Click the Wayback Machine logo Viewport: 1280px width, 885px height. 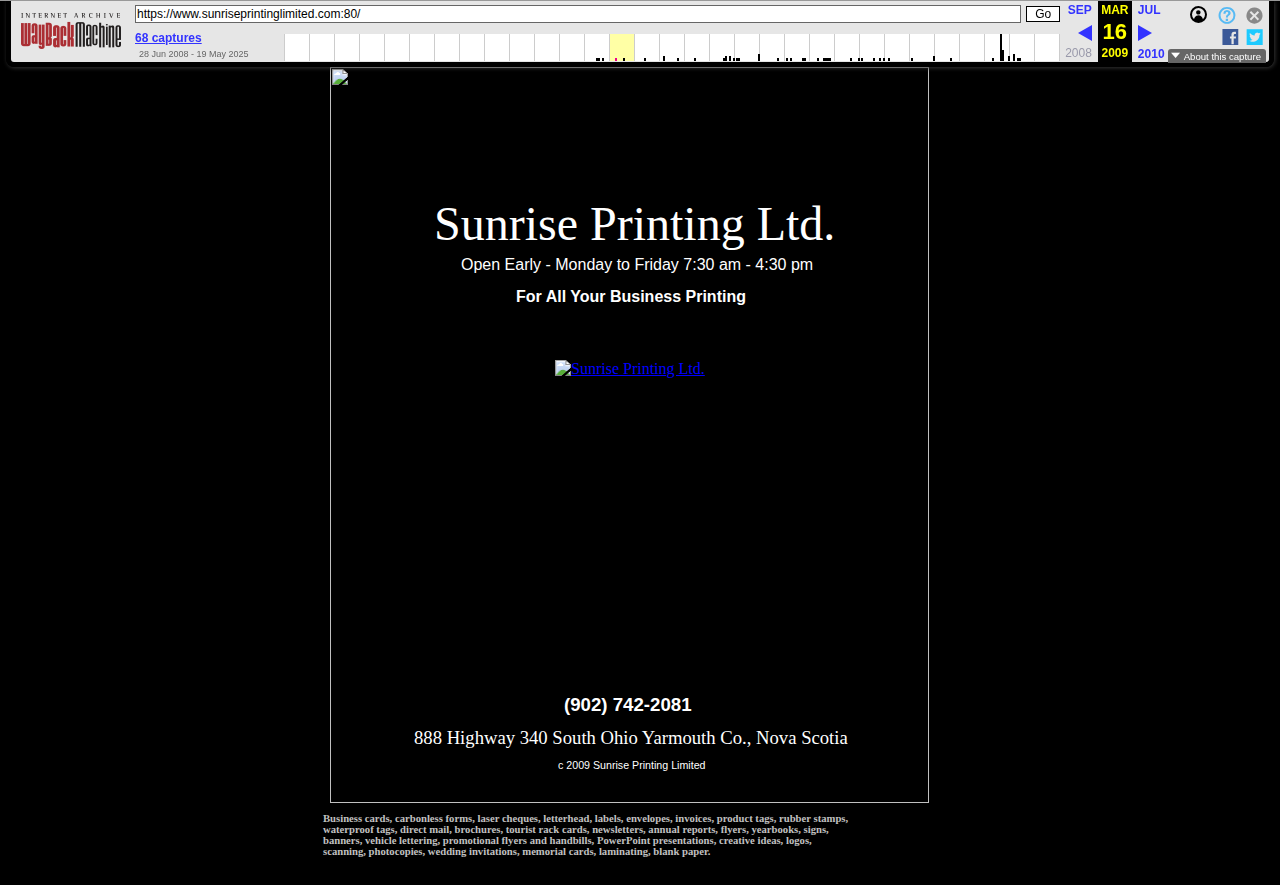(x=71, y=32)
